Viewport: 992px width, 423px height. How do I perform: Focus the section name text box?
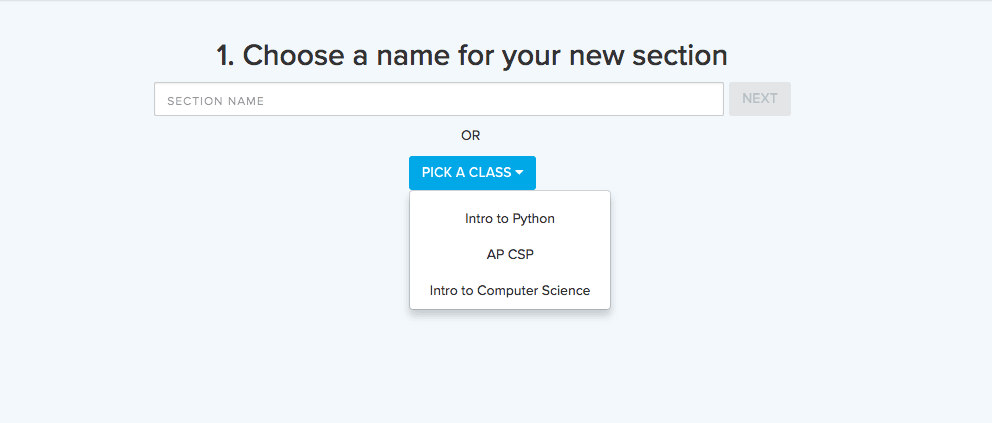click(x=438, y=99)
